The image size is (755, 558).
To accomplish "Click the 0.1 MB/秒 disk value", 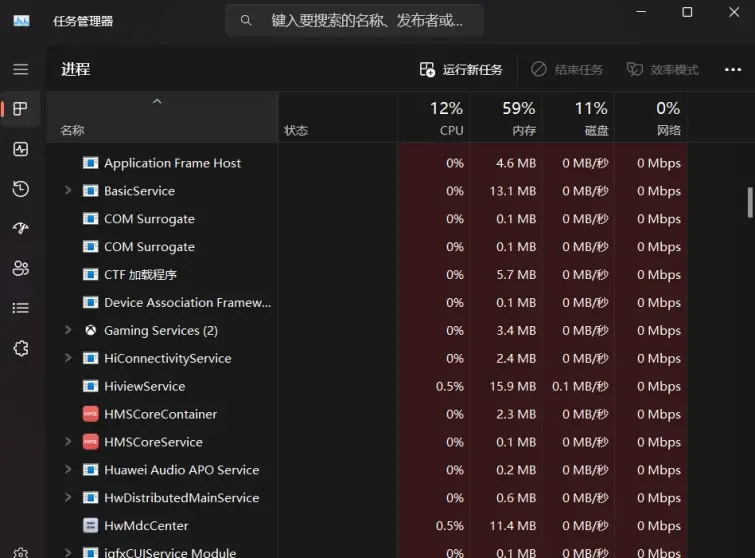I will pyautogui.click(x=580, y=386).
